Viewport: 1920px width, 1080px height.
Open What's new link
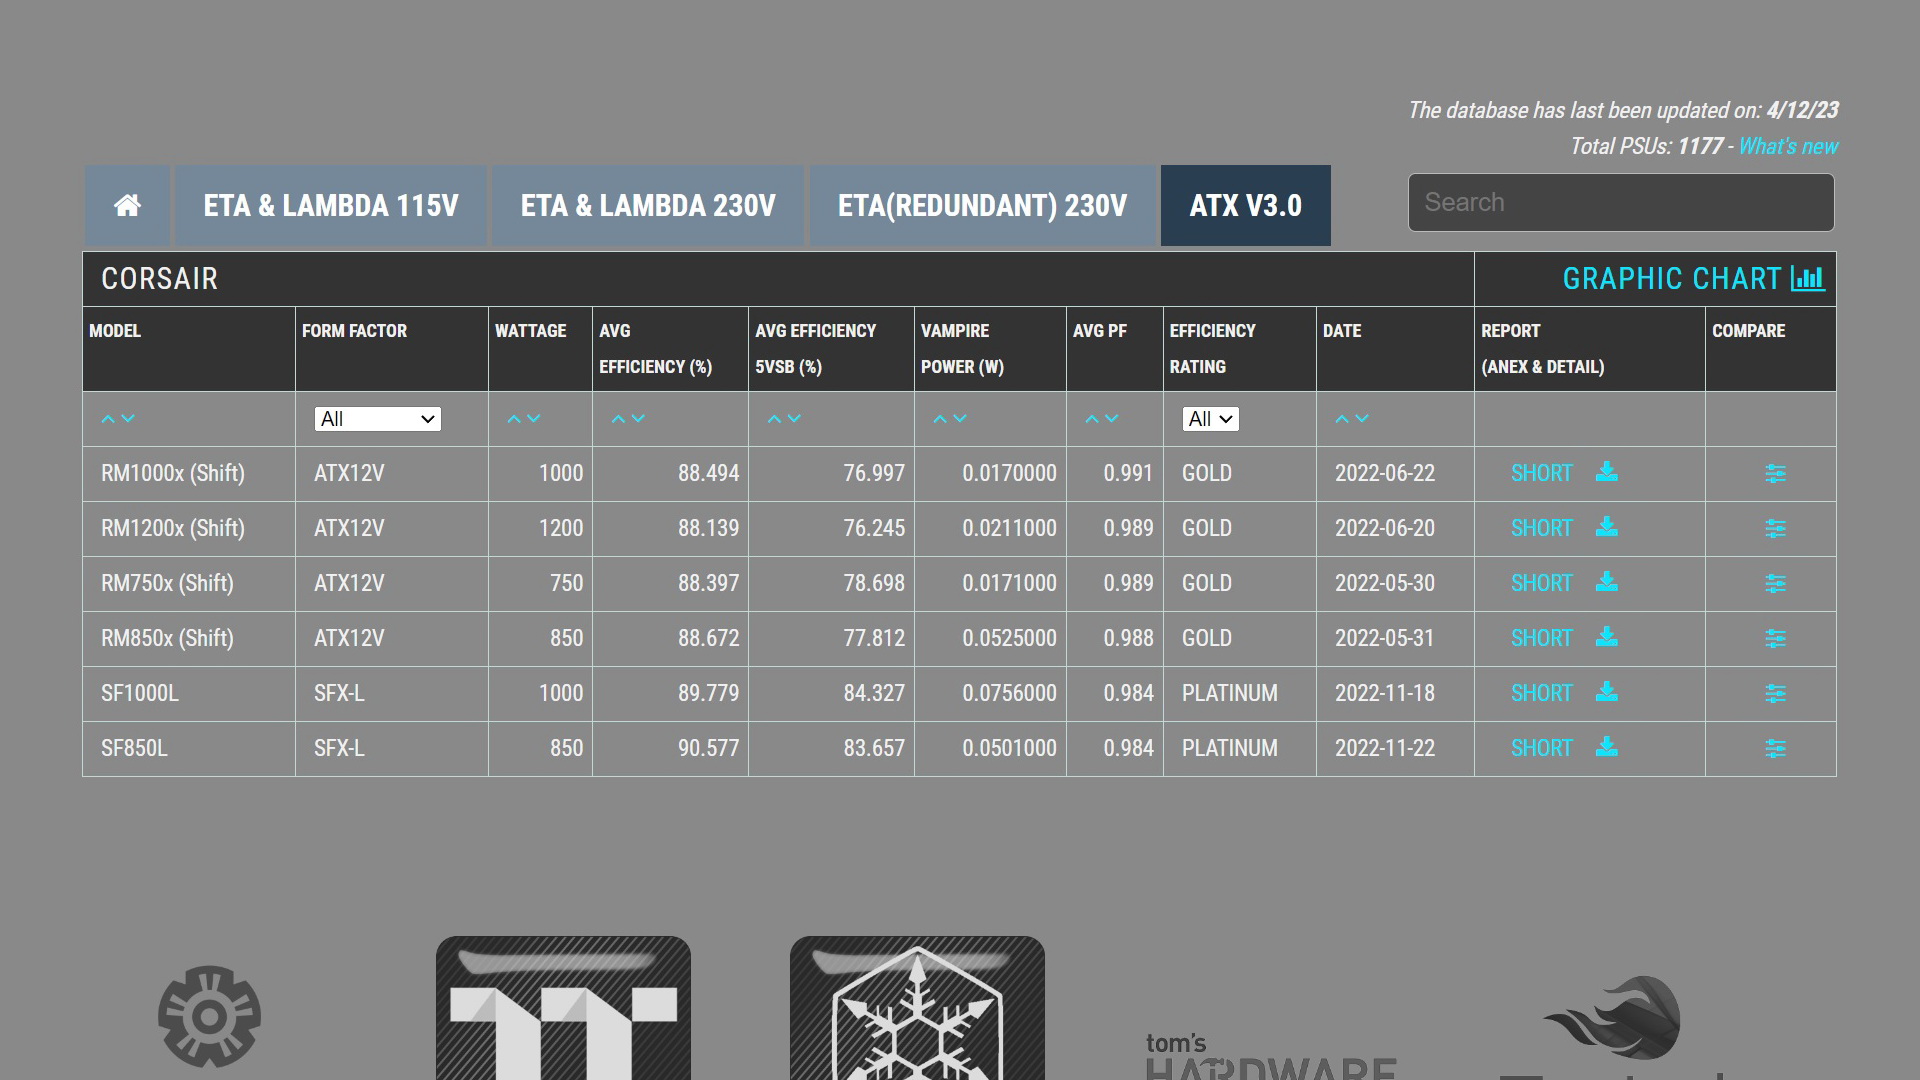click(x=1788, y=146)
